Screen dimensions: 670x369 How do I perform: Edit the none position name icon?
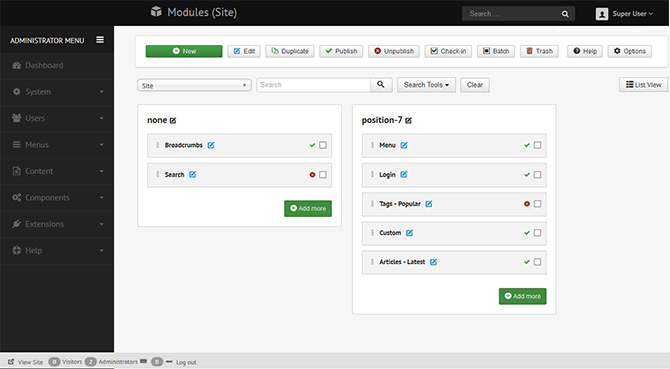173,121
